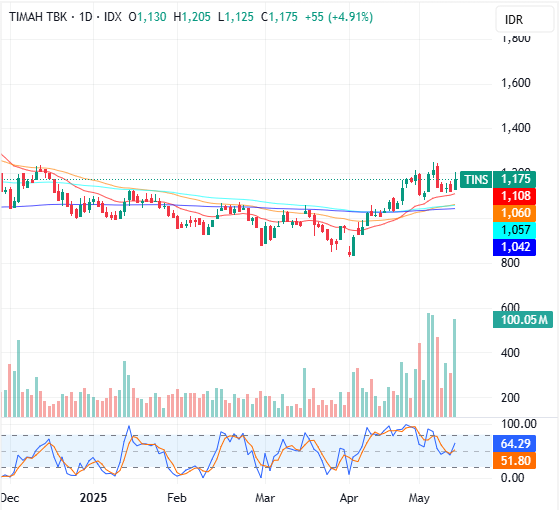The image size is (559, 510).
Task: Select the TINS price label tag
Action: point(476,179)
